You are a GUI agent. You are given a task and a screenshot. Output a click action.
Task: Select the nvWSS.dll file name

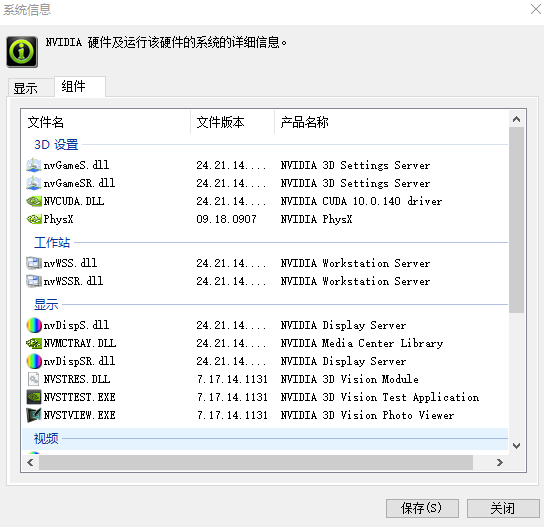70,263
